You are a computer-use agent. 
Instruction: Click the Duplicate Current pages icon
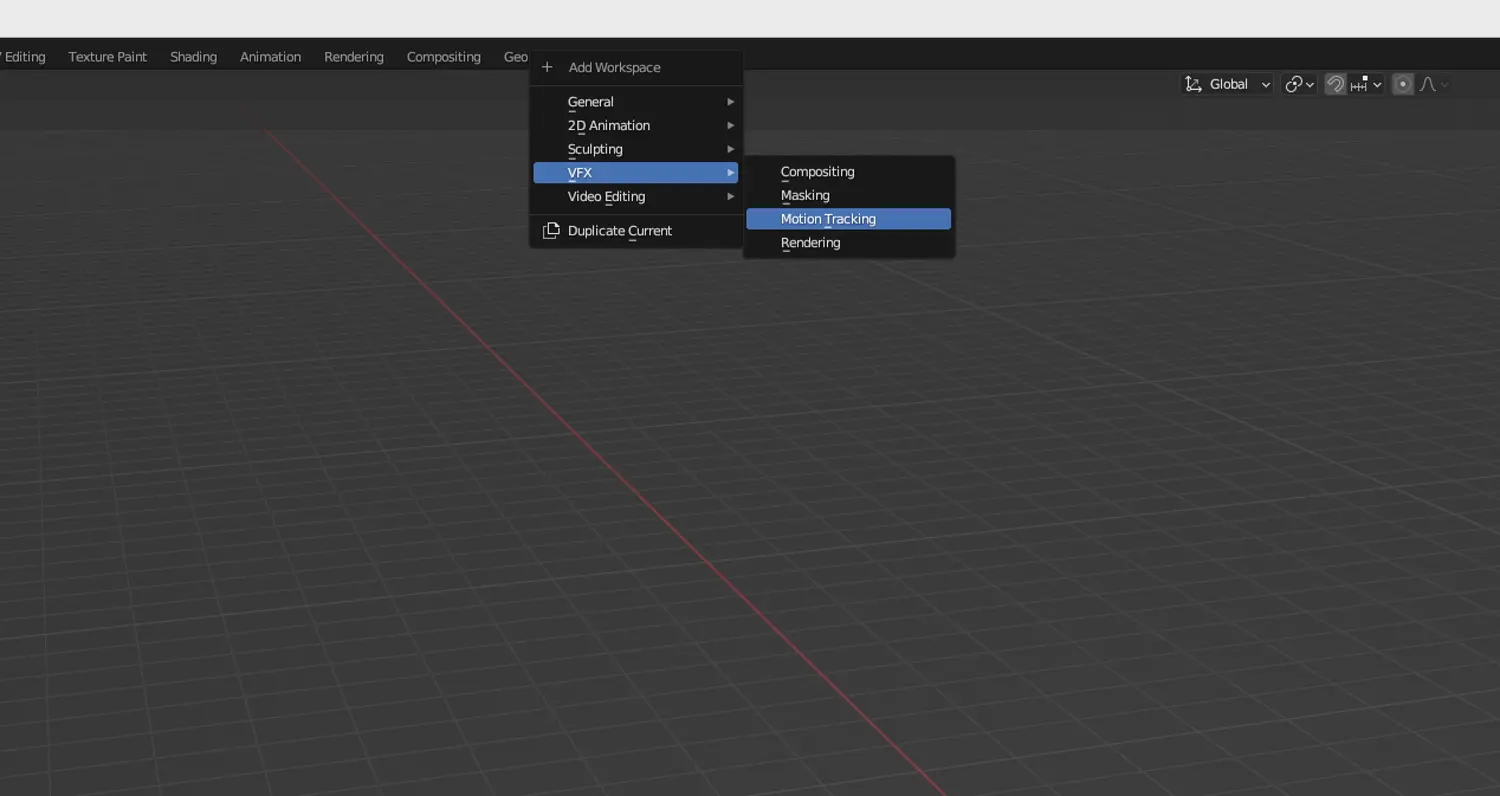551,231
